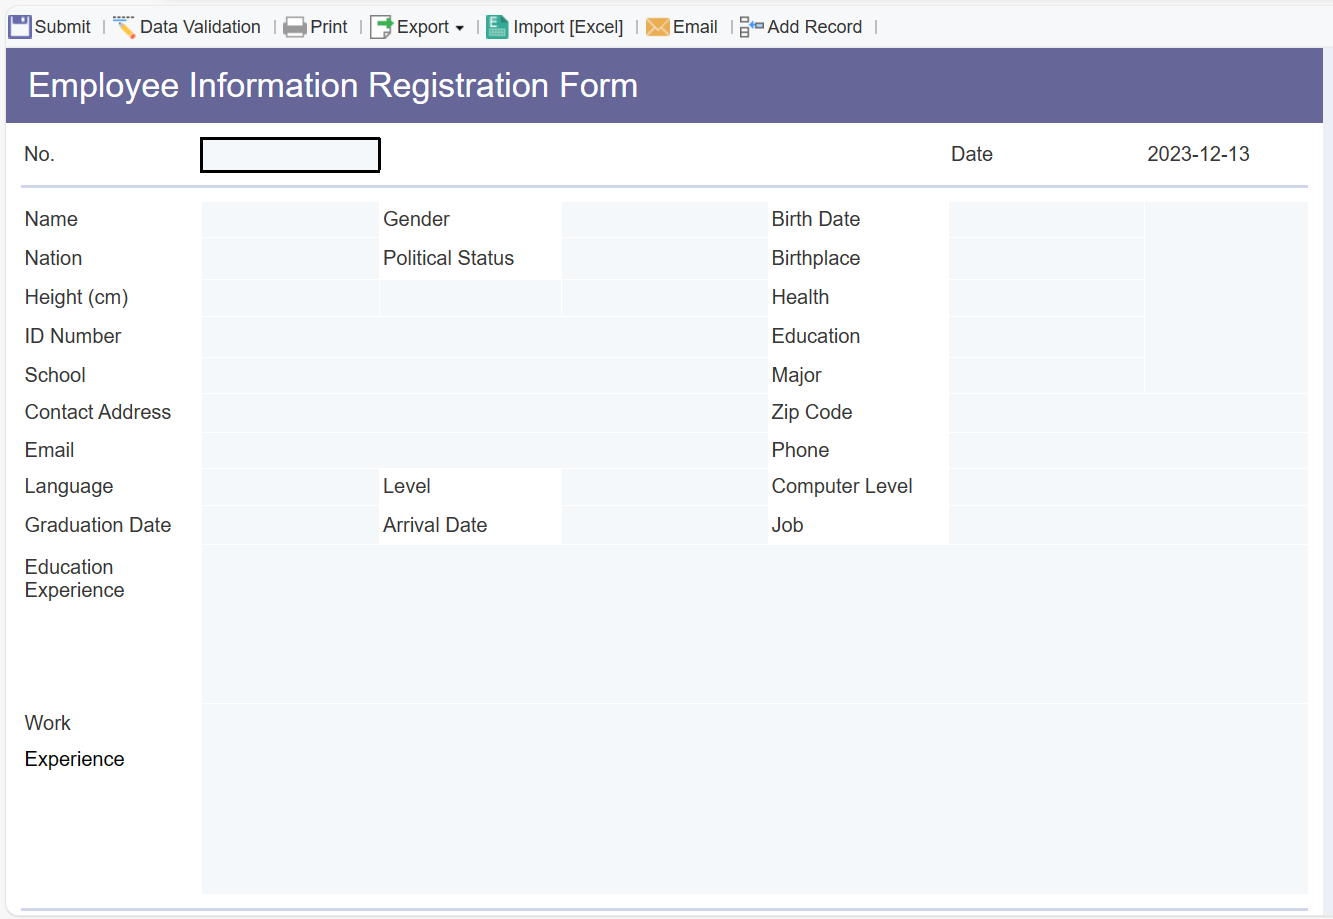Click the School input field

click(x=484, y=375)
